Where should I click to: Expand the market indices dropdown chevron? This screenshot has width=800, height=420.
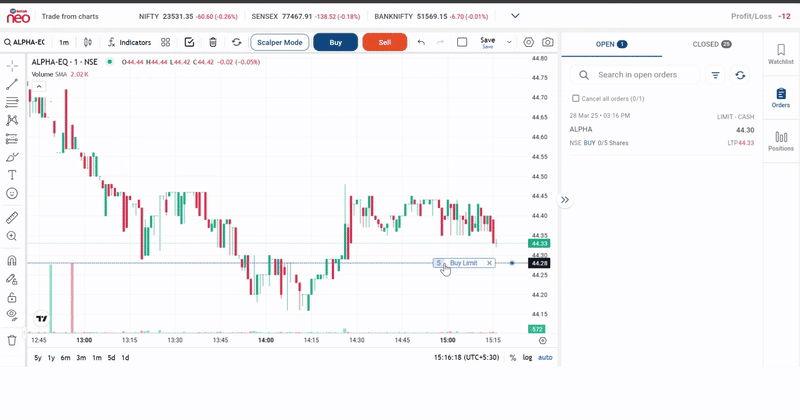(515, 16)
